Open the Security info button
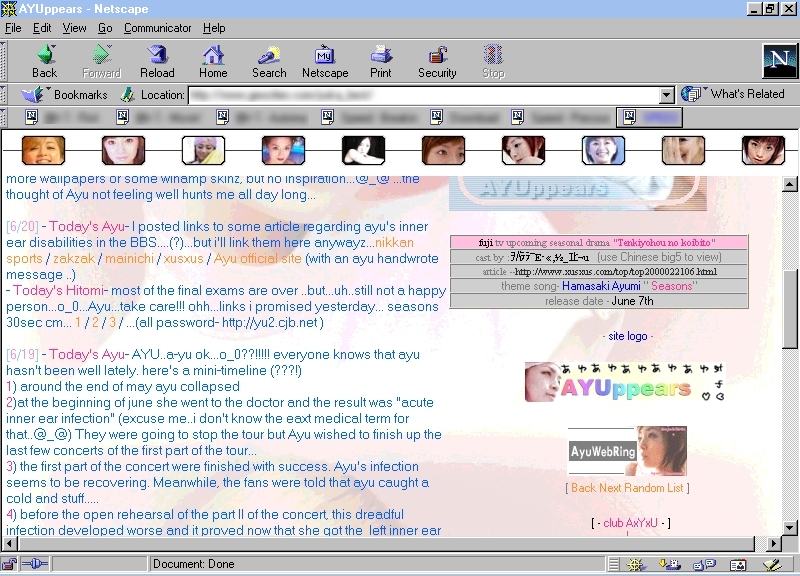 [x=437, y=61]
